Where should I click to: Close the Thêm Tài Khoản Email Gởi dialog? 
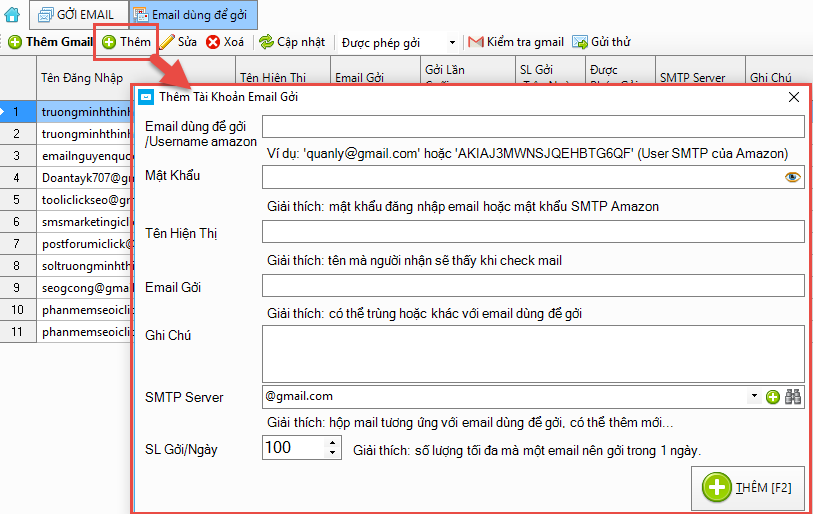793,97
